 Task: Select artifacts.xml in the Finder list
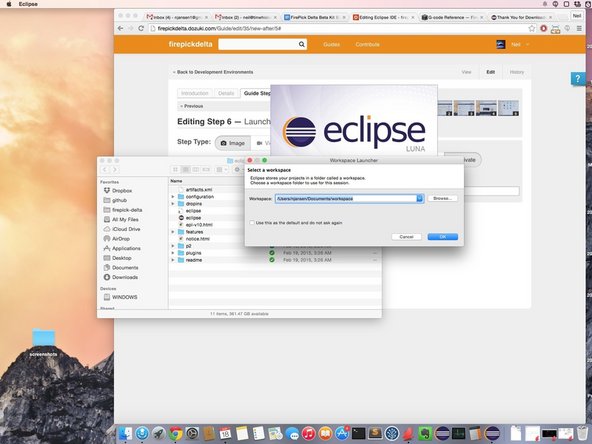pos(199,190)
